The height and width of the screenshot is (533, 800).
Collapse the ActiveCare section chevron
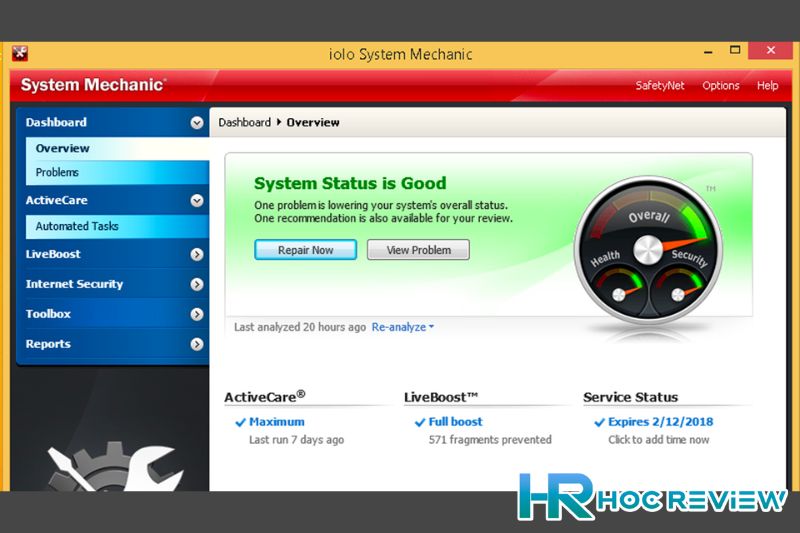pos(197,200)
